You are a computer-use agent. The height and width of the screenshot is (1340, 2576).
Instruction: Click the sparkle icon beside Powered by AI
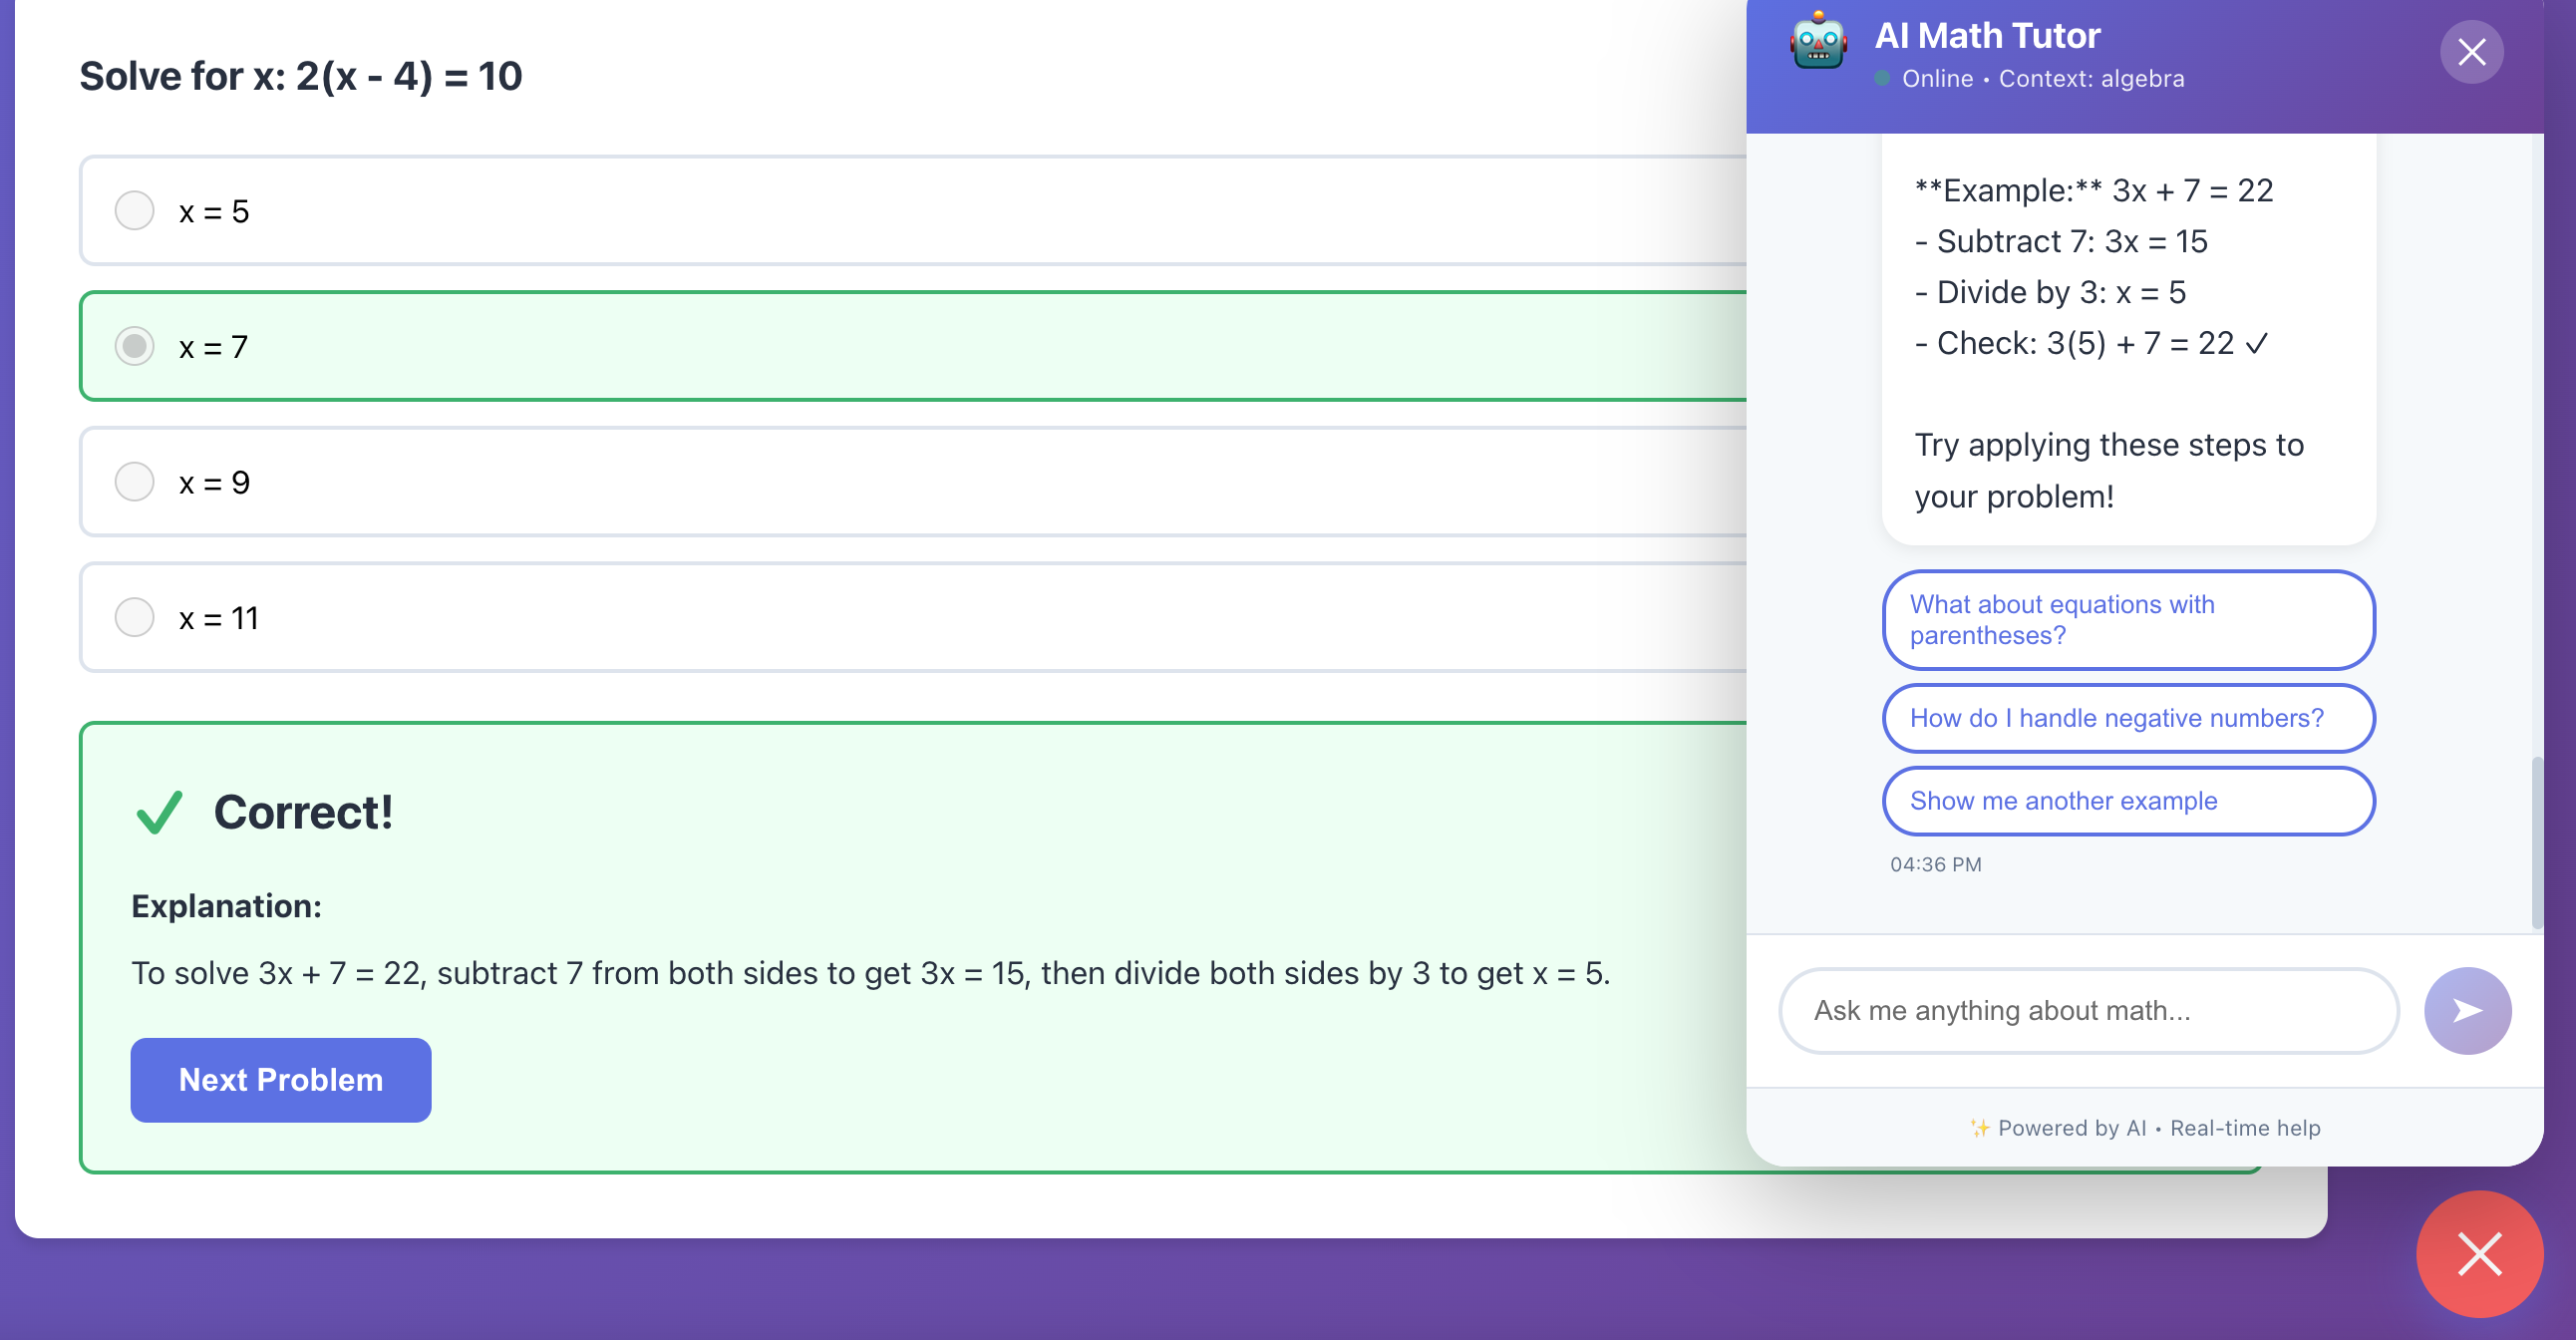[1979, 1128]
